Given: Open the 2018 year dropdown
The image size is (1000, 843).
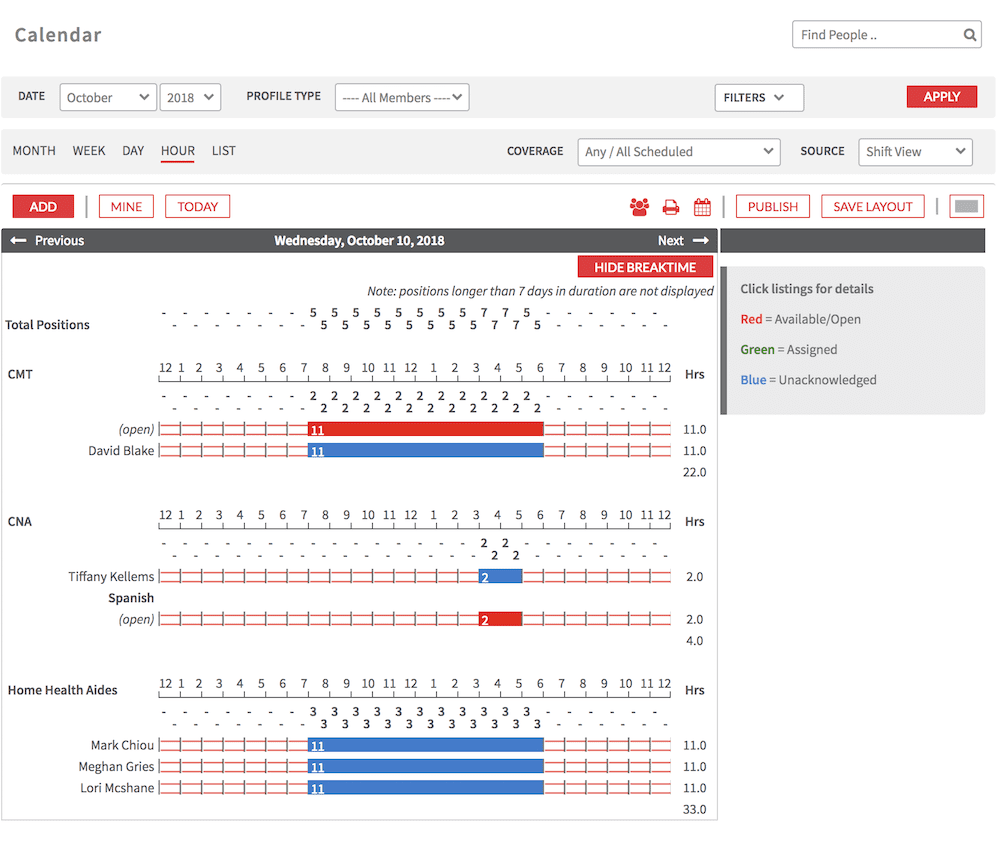Looking at the screenshot, I should [190, 97].
